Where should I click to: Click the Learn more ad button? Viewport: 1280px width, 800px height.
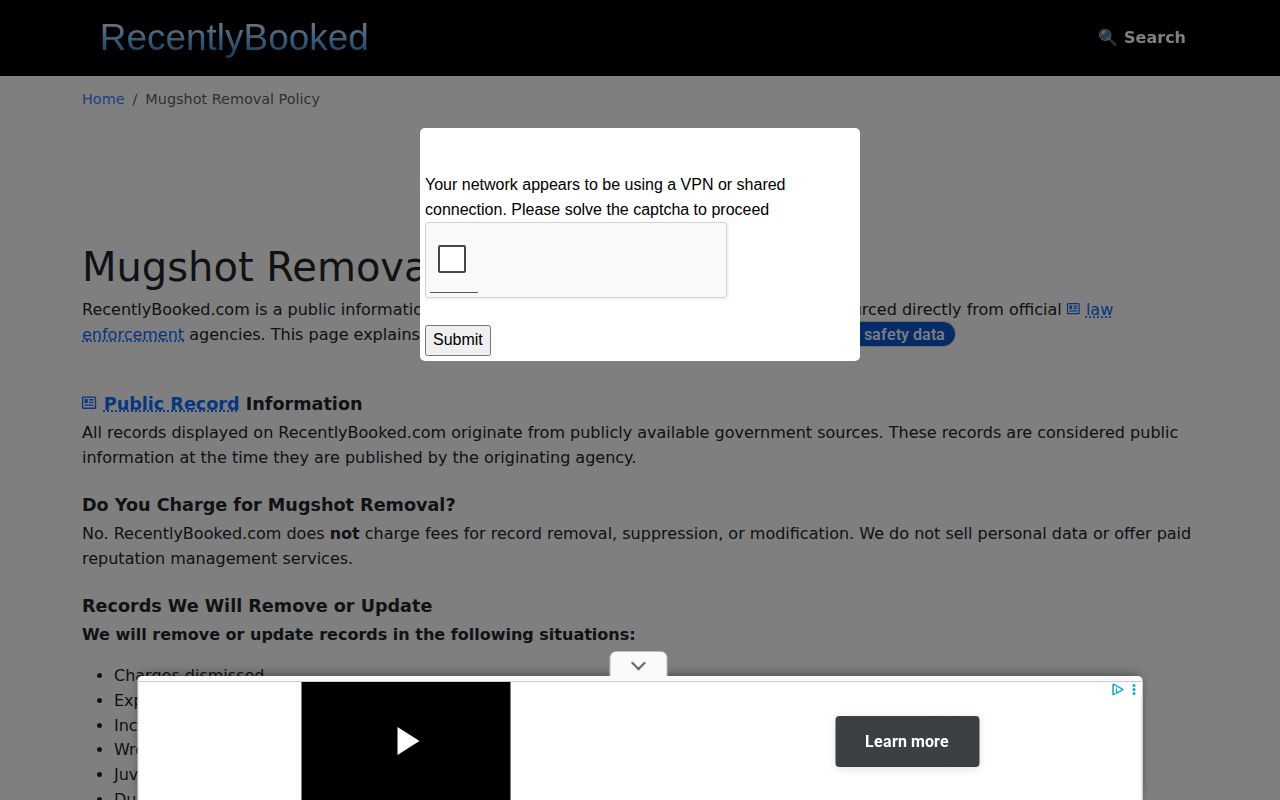(907, 741)
